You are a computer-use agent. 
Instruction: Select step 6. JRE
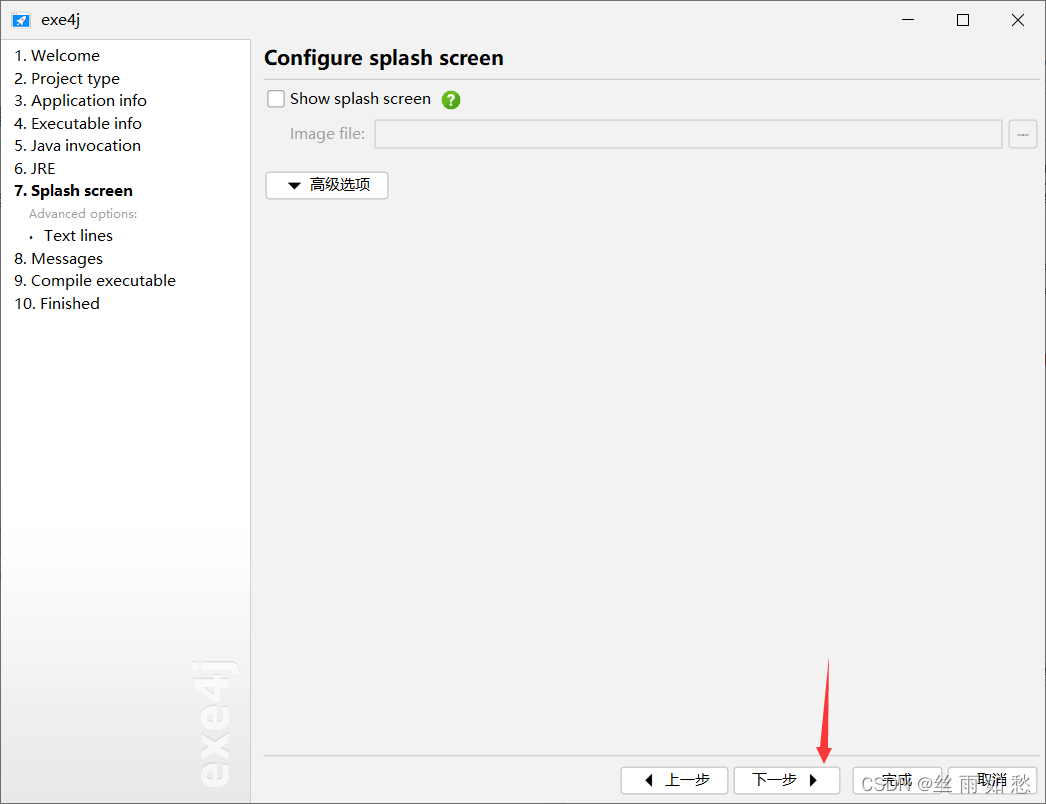pos(35,168)
